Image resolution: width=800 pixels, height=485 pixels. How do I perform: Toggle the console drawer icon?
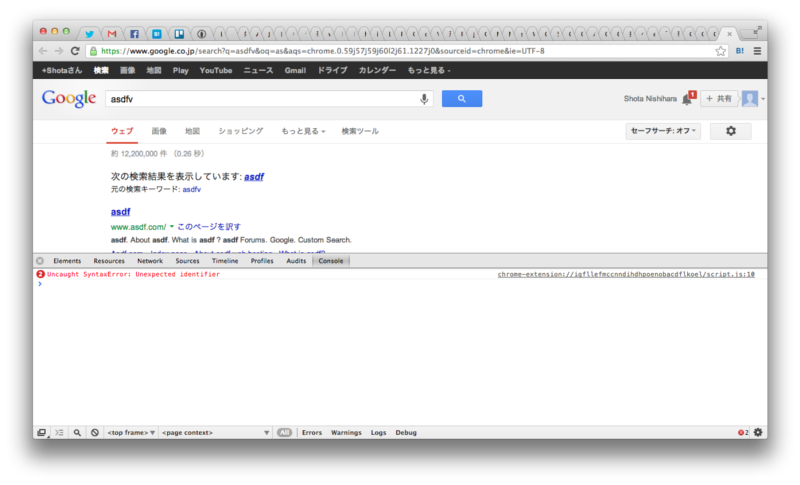coord(59,432)
